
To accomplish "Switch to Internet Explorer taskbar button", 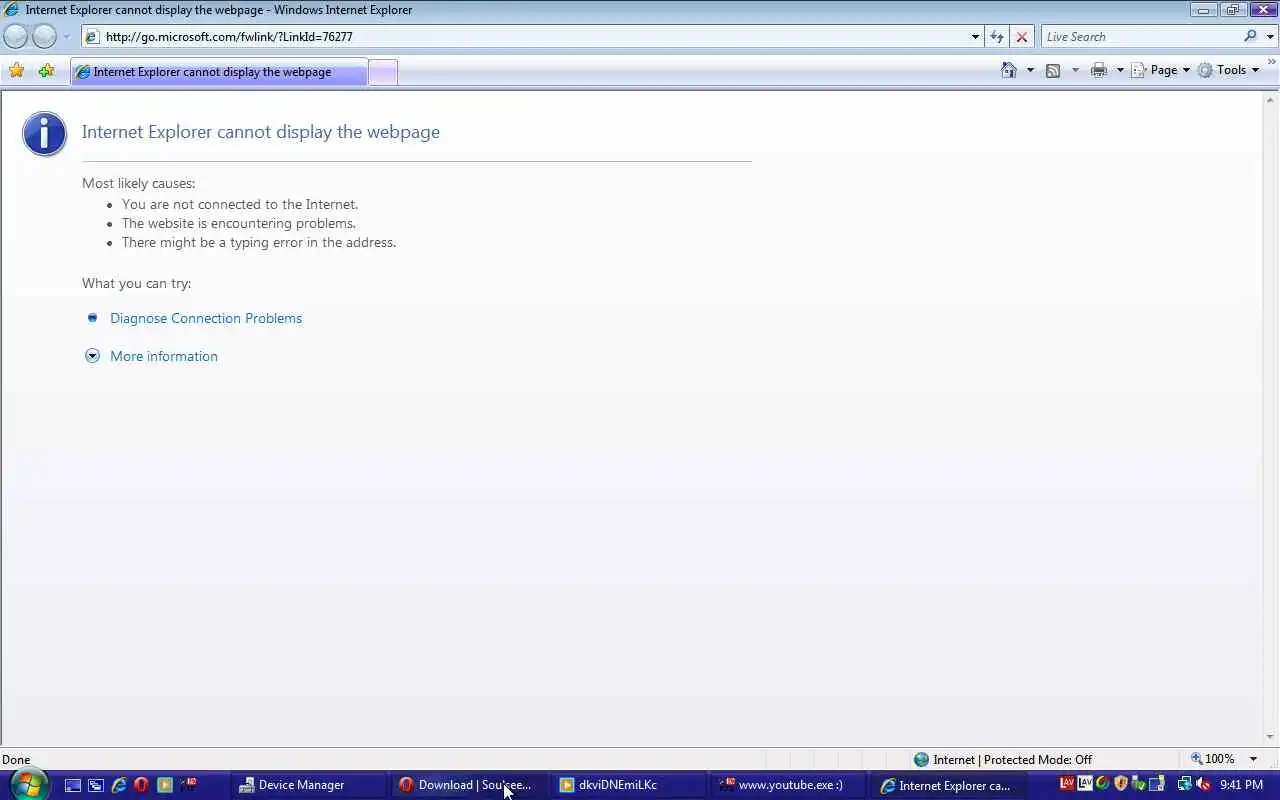I will point(948,785).
